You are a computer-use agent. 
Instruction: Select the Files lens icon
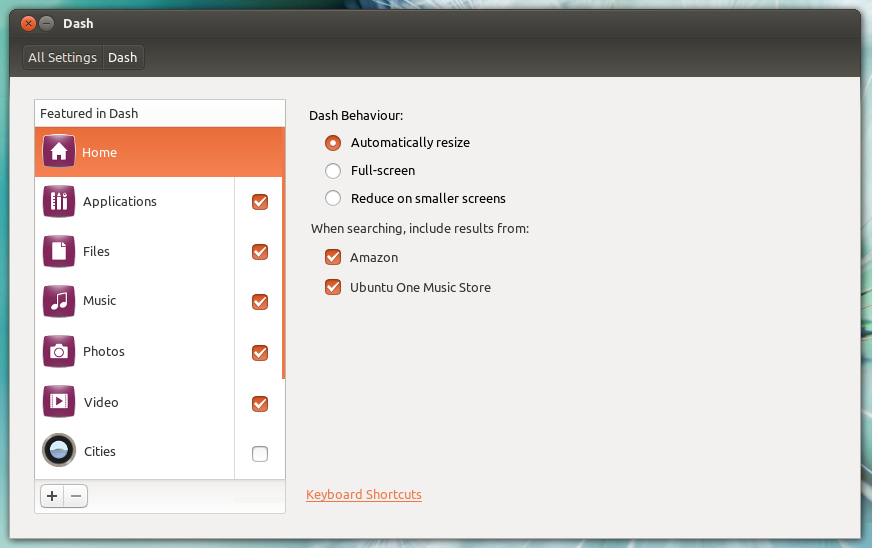pos(59,251)
